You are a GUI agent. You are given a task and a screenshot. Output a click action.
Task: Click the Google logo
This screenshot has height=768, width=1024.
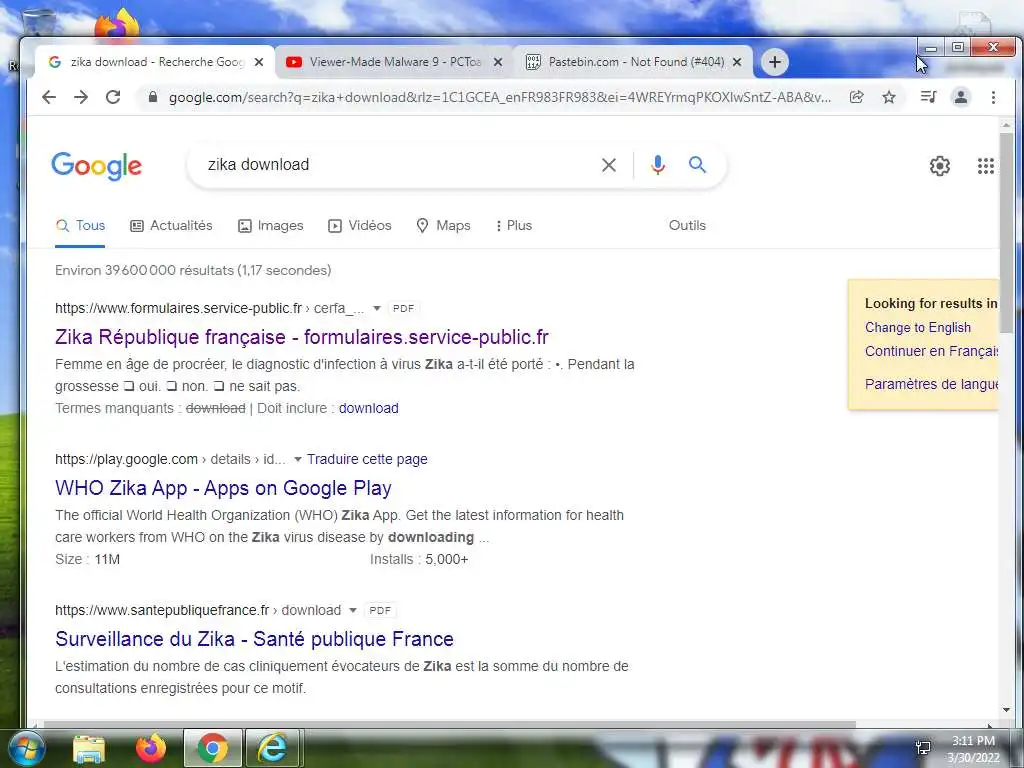point(97,166)
